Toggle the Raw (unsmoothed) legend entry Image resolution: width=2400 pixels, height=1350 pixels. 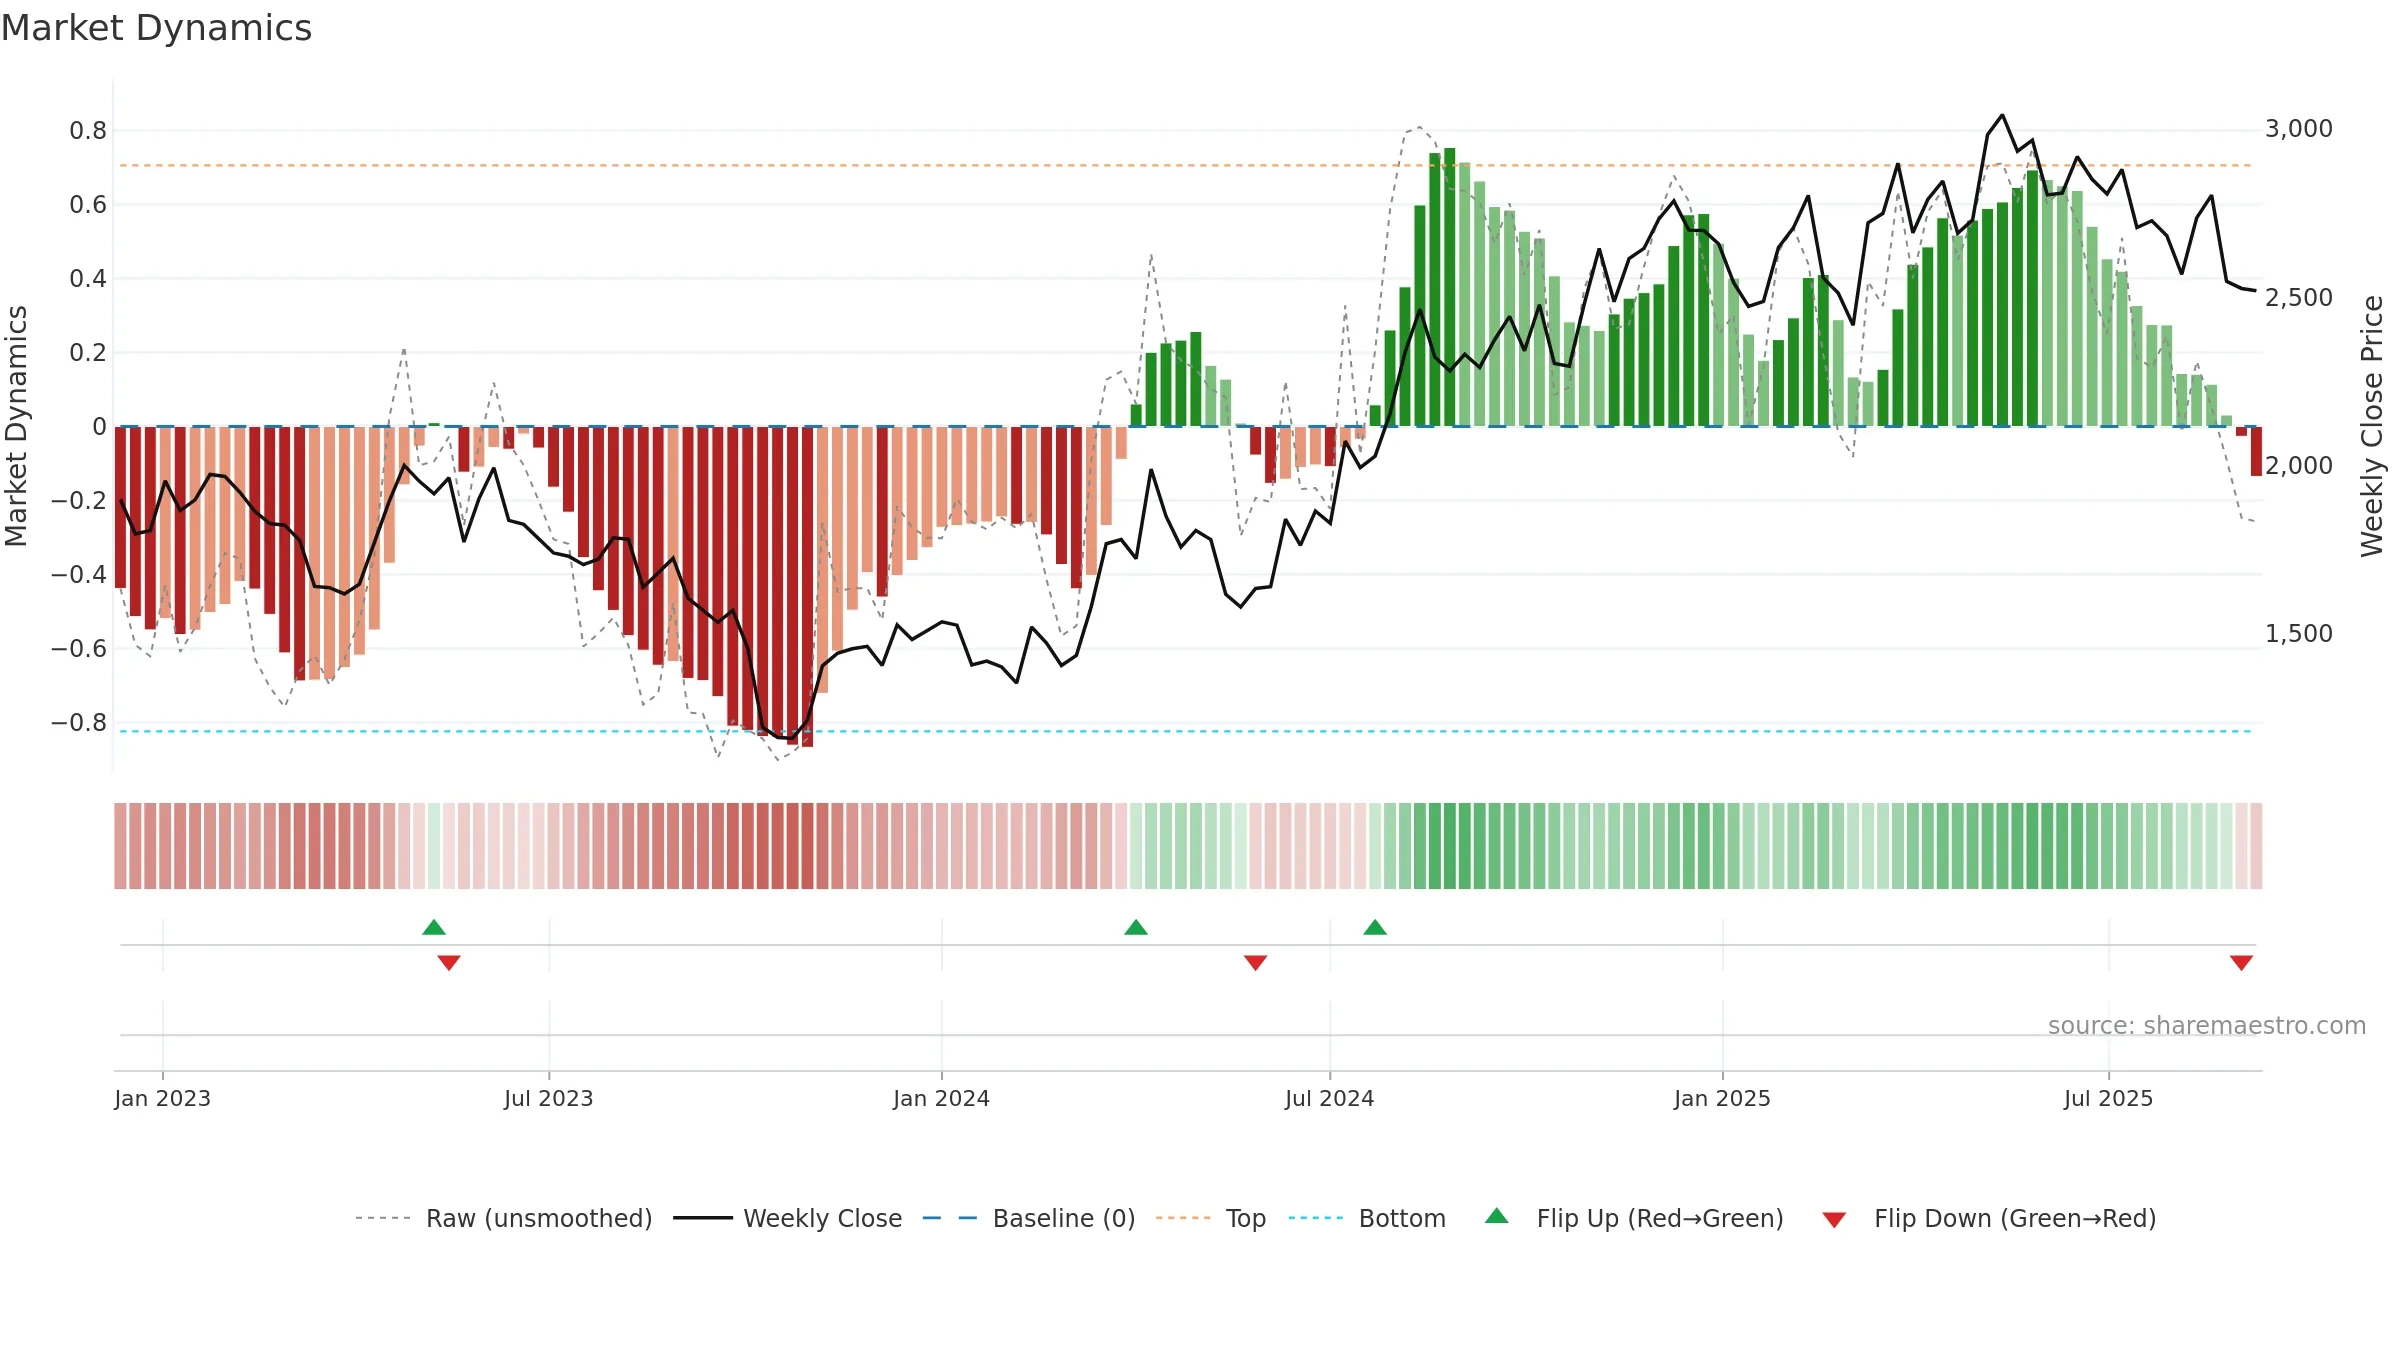click(x=503, y=1218)
